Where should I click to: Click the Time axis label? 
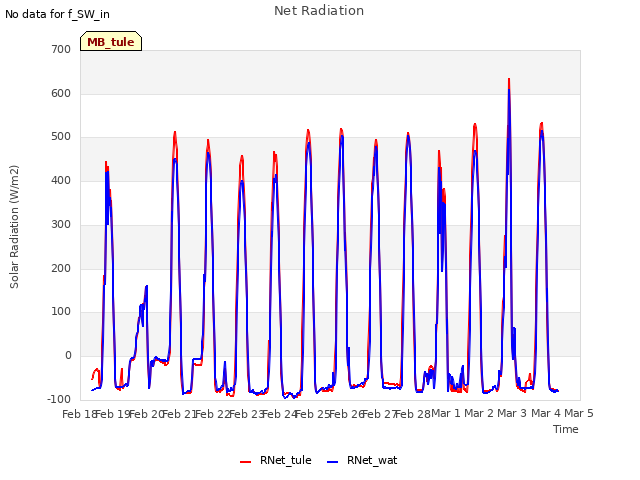[x=566, y=429]
